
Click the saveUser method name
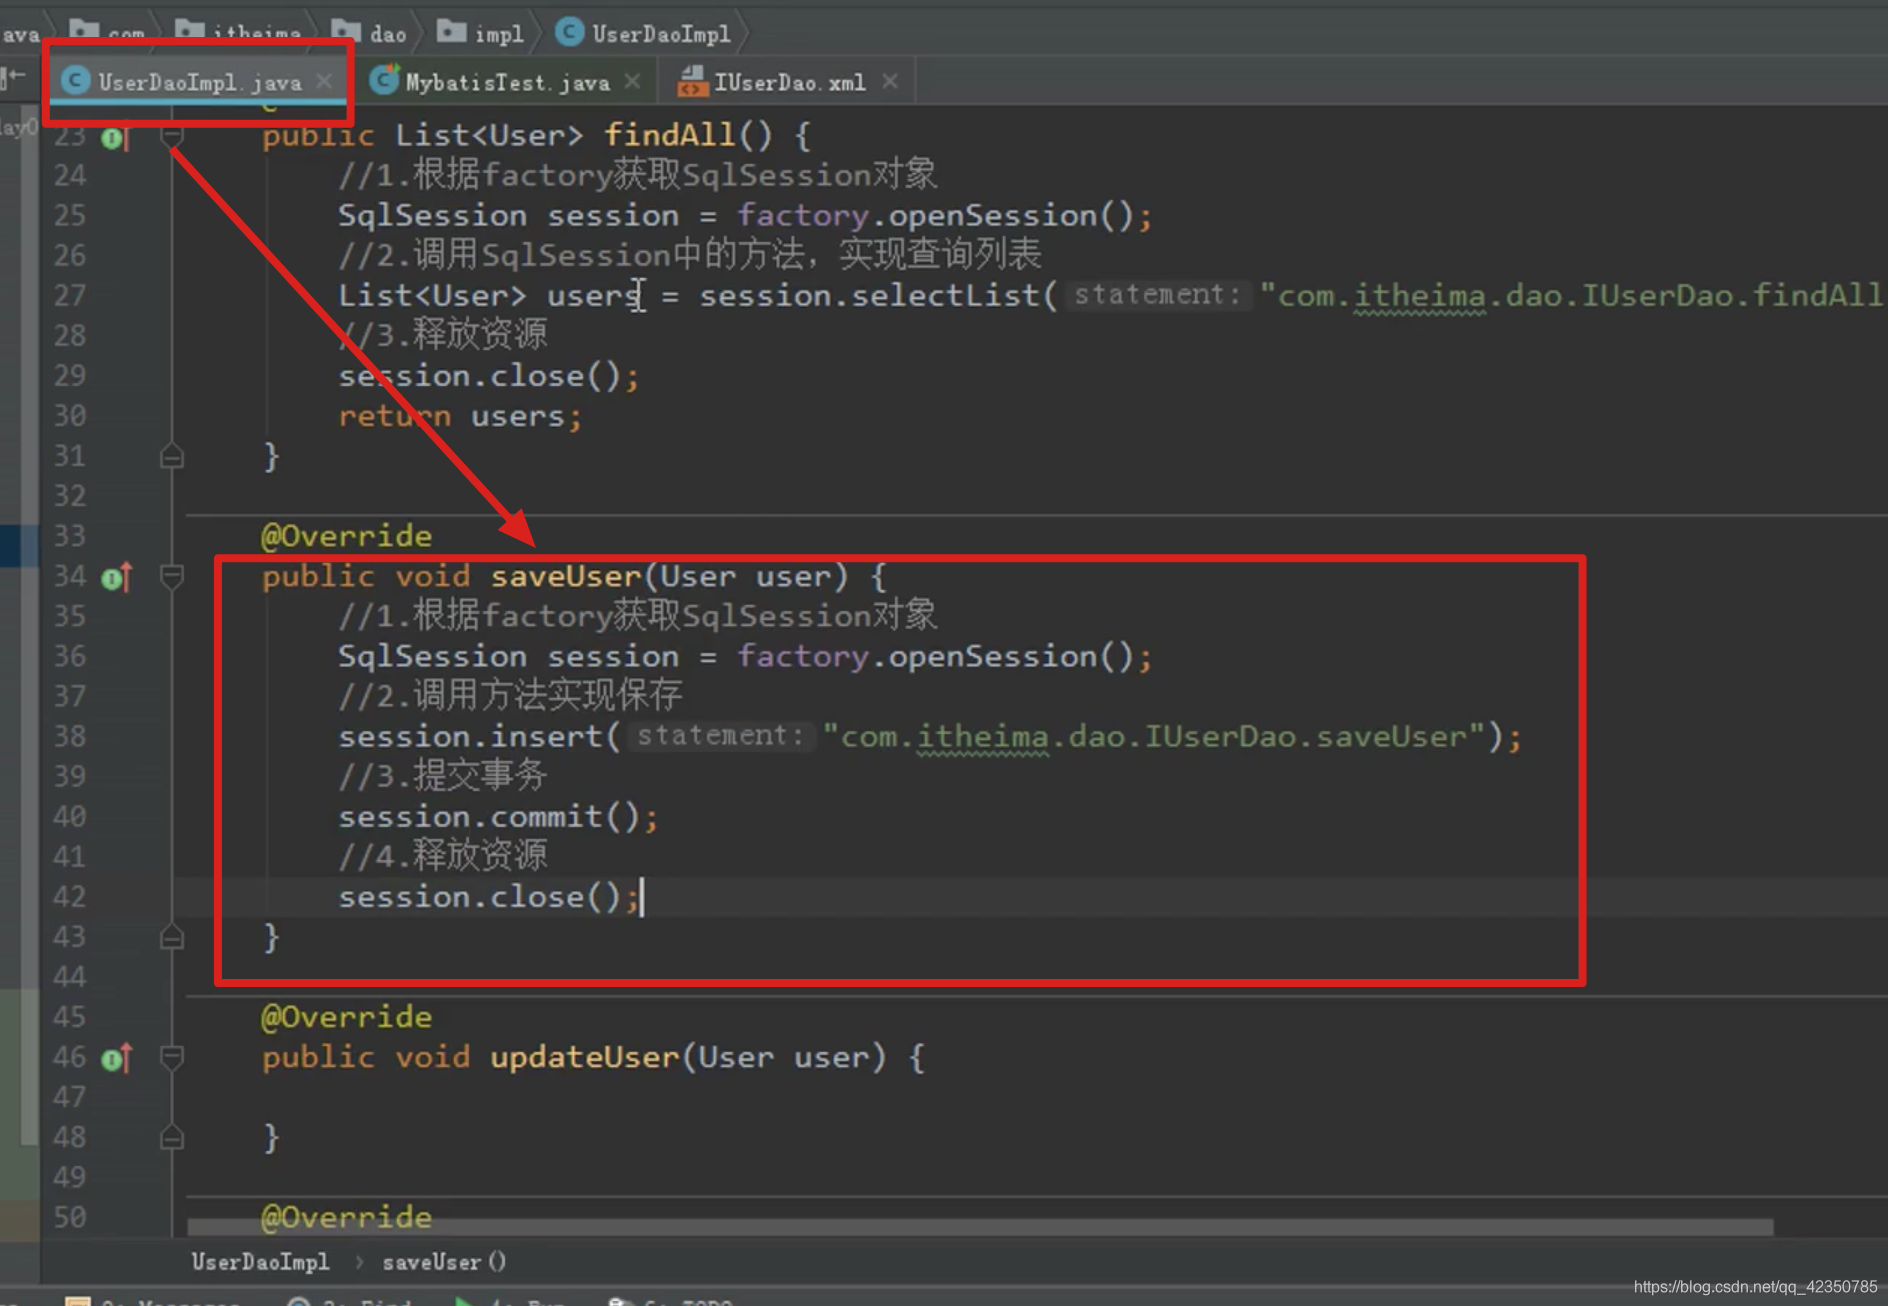[565, 577]
